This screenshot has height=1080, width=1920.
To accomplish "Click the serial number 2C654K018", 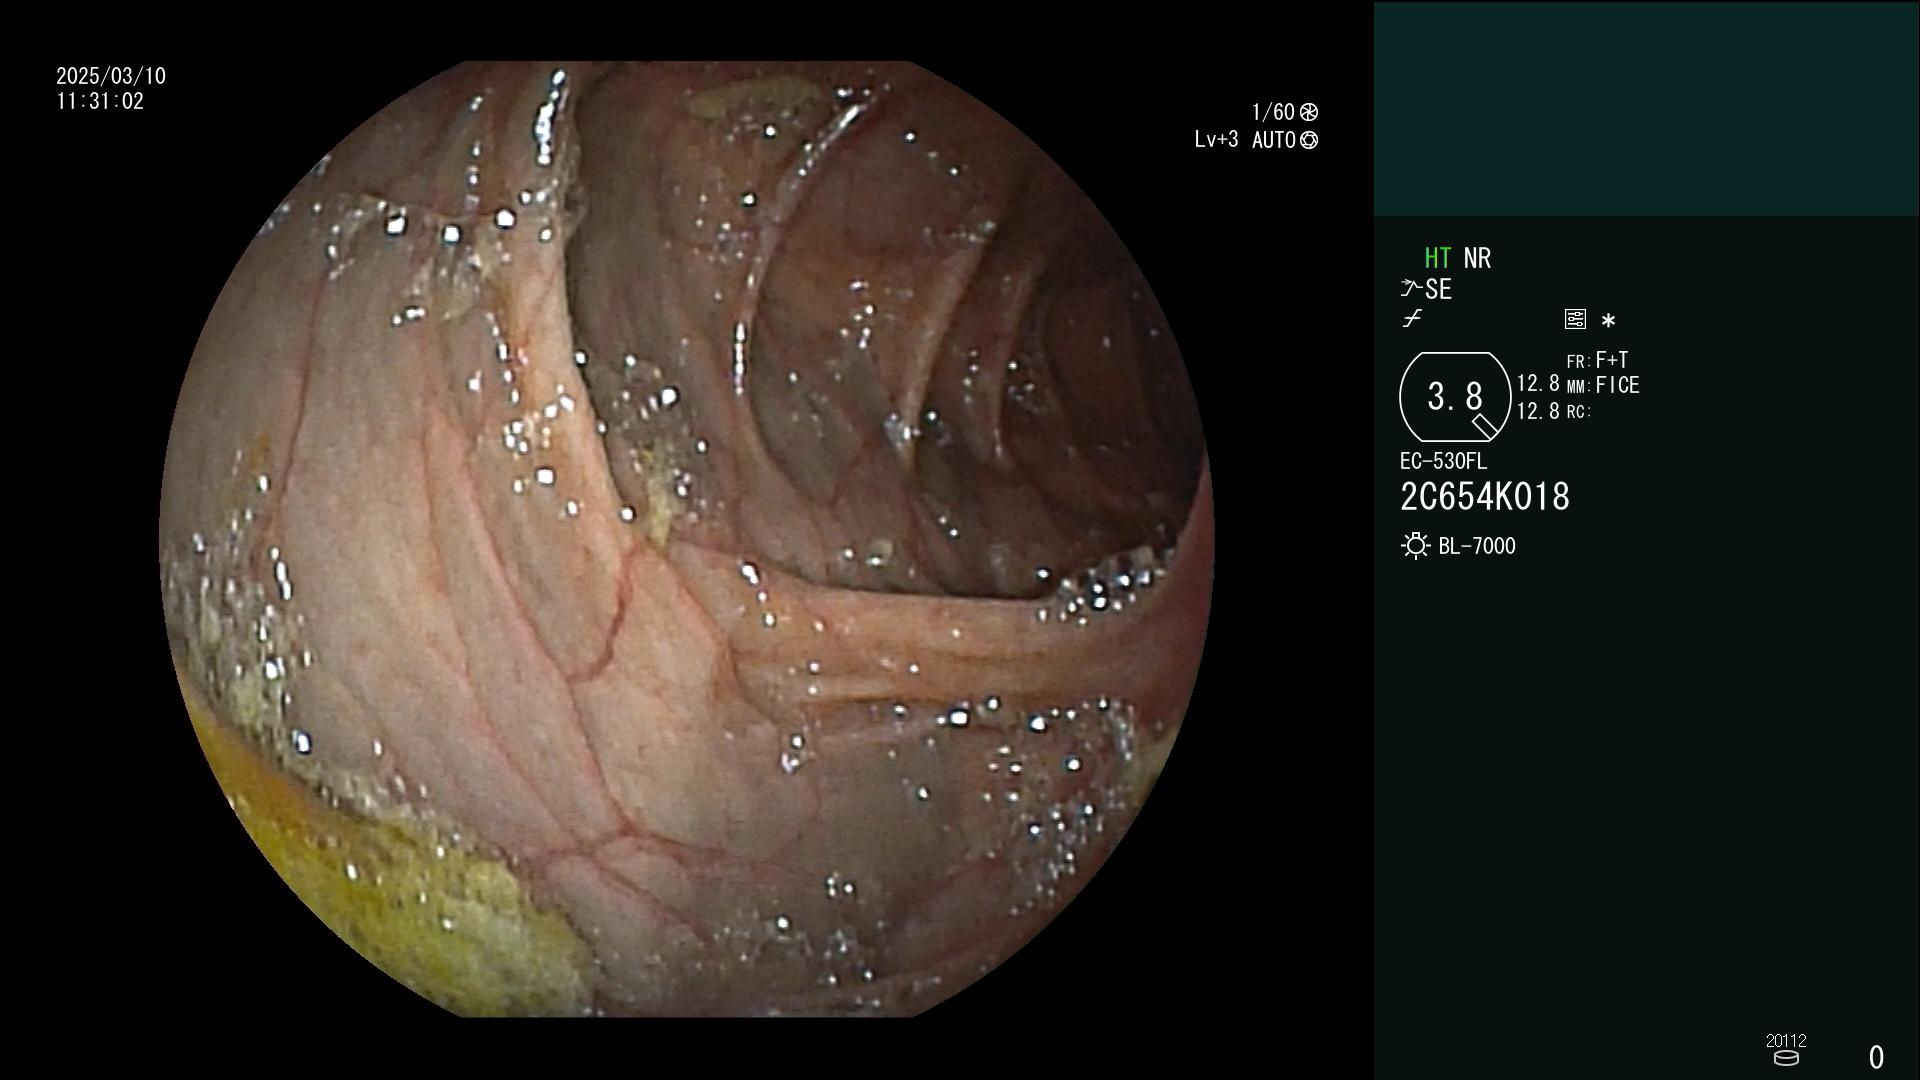I will click(x=1485, y=497).
